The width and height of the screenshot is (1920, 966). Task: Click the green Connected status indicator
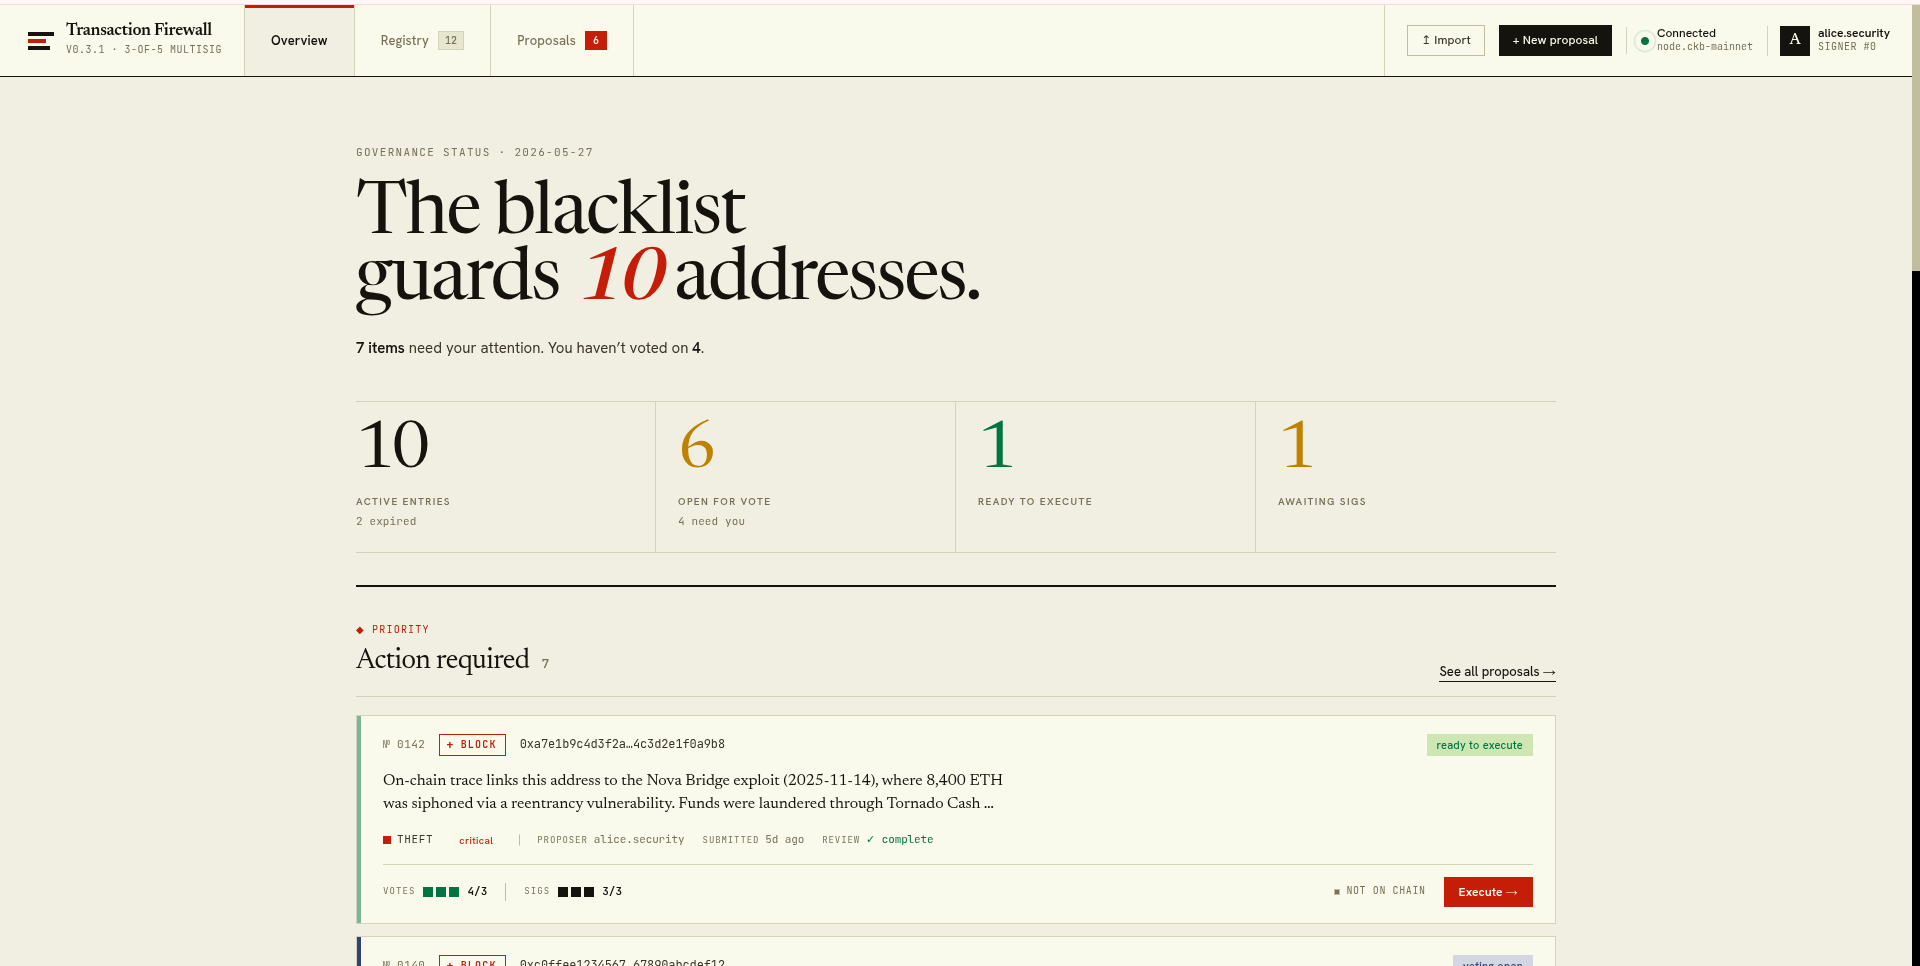click(x=1644, y=41)
